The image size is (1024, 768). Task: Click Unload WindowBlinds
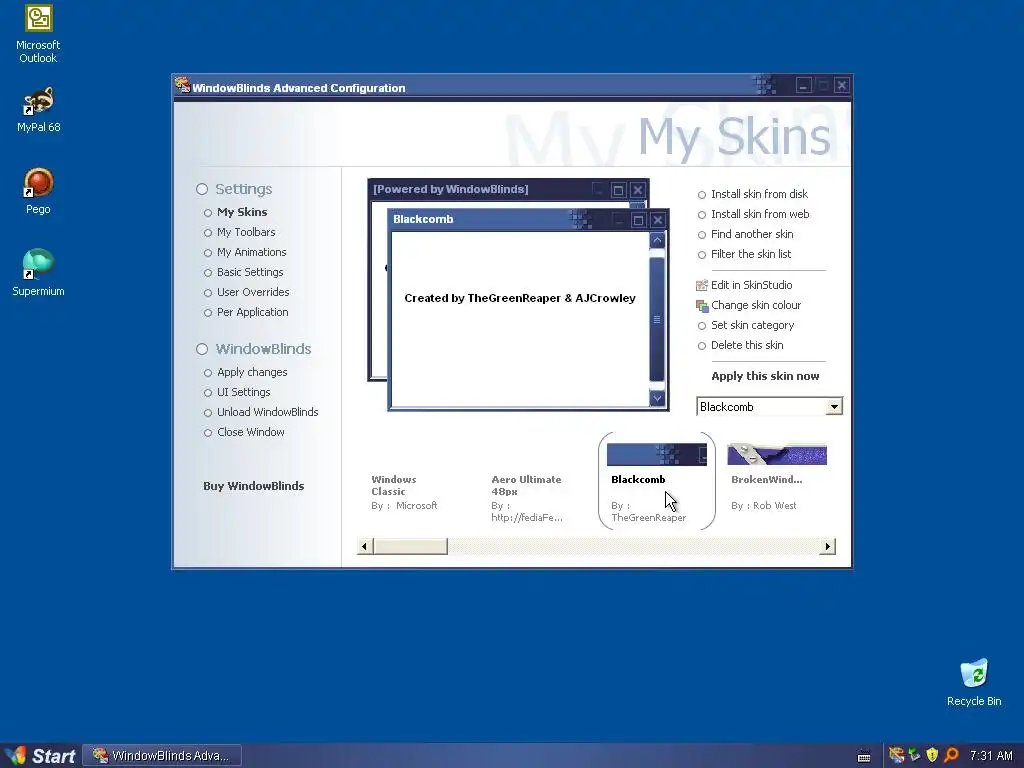coord(267,413)
